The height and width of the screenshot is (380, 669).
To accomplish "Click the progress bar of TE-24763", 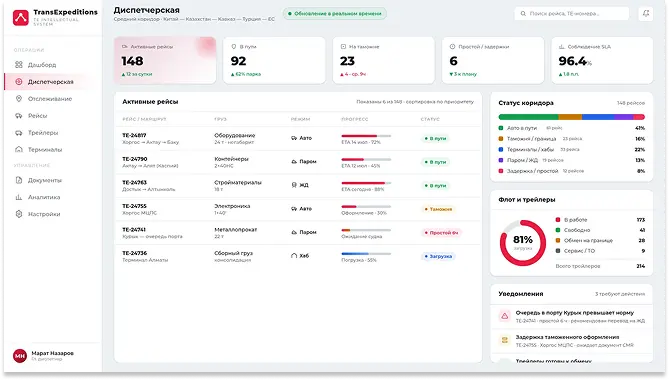I will pyautogui.click(x=366, y=183).
